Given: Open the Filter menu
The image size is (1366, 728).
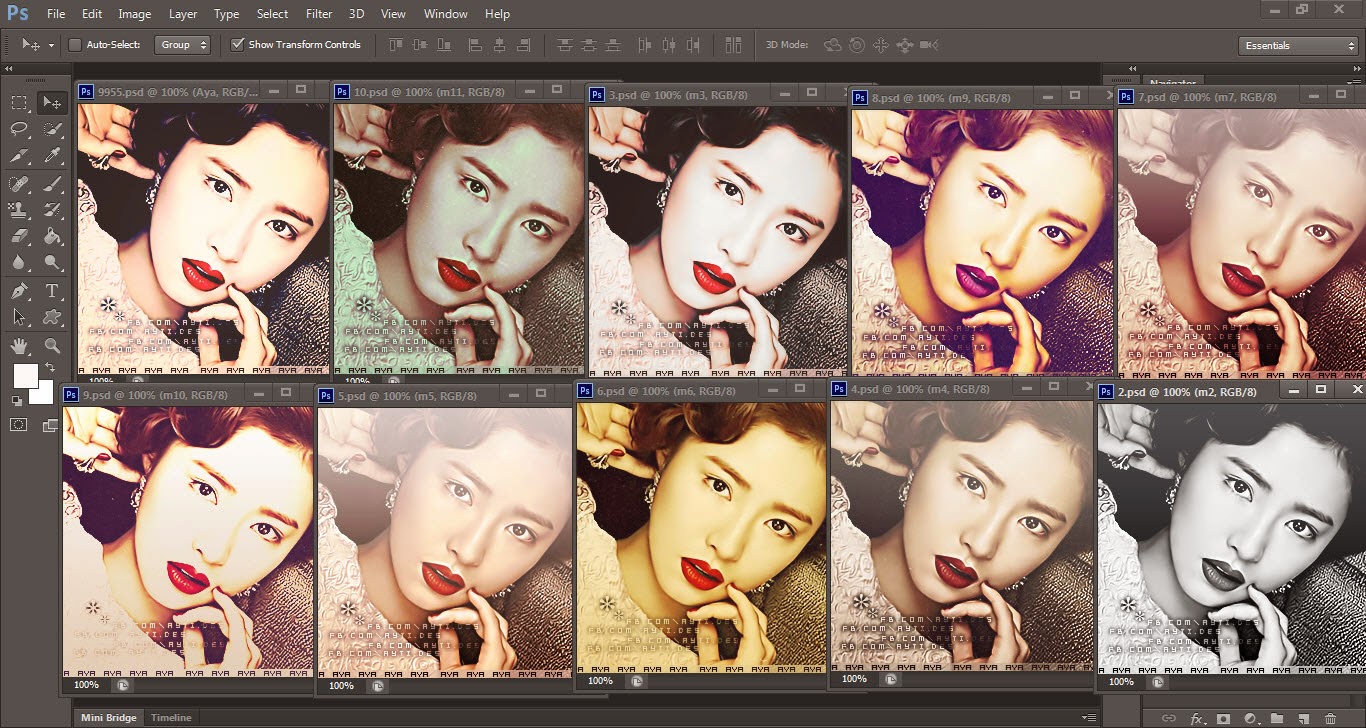Looking at the screenshot, I should pyautogui.click(x=319, y=14).
